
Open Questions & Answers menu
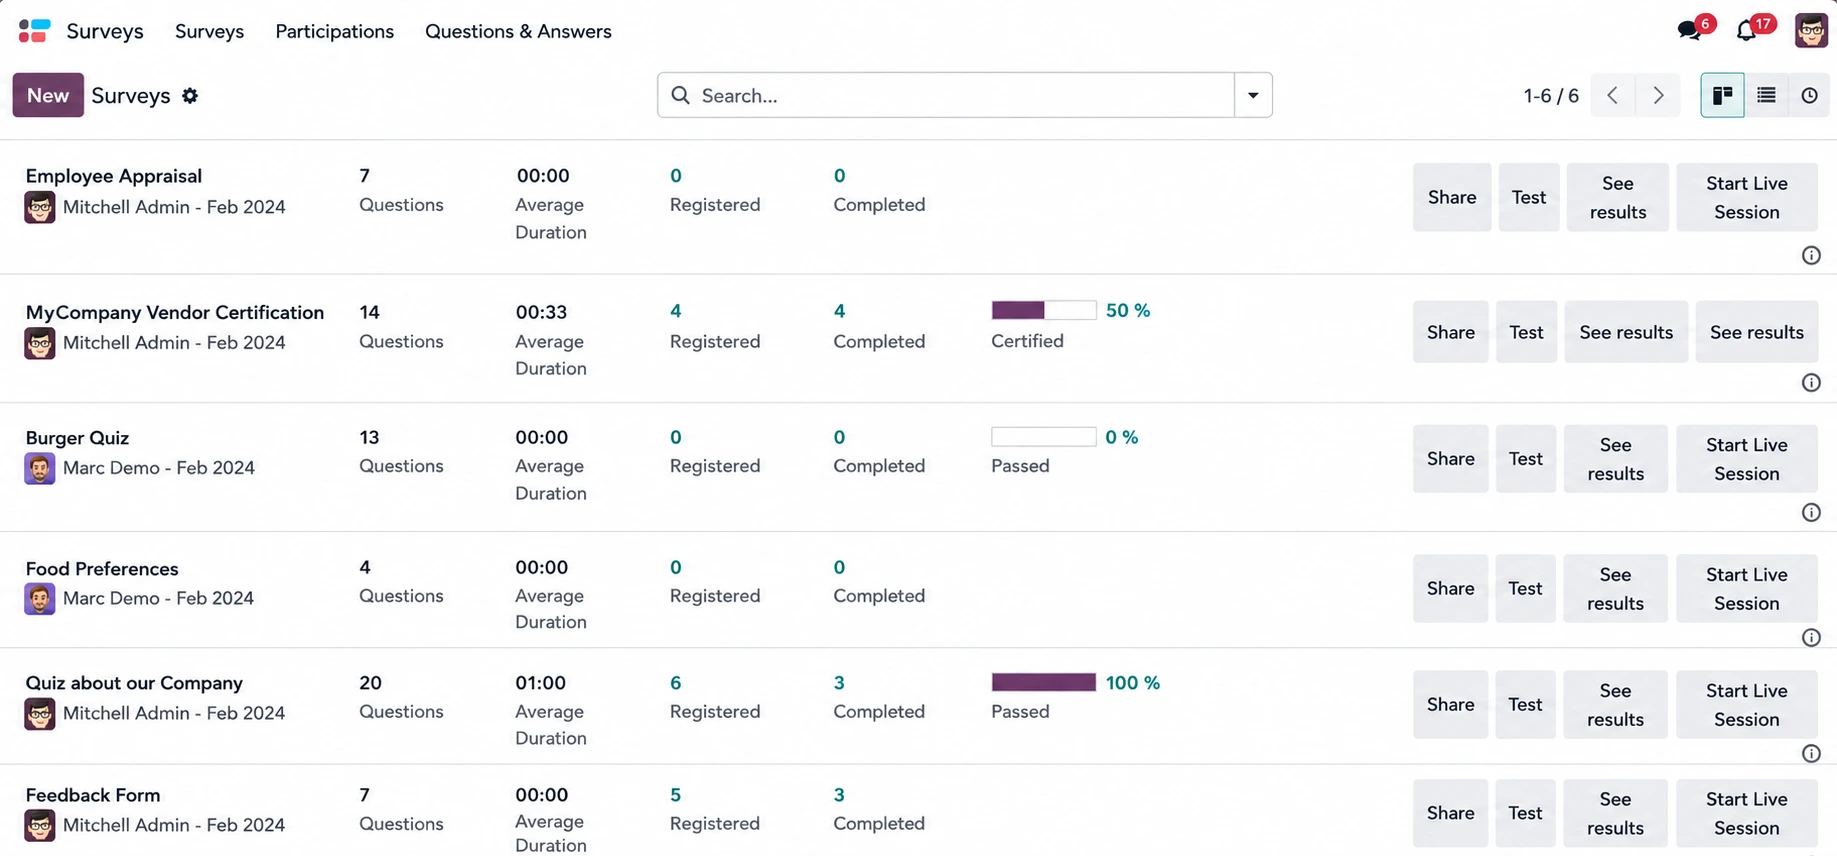[x=518, y=31]
